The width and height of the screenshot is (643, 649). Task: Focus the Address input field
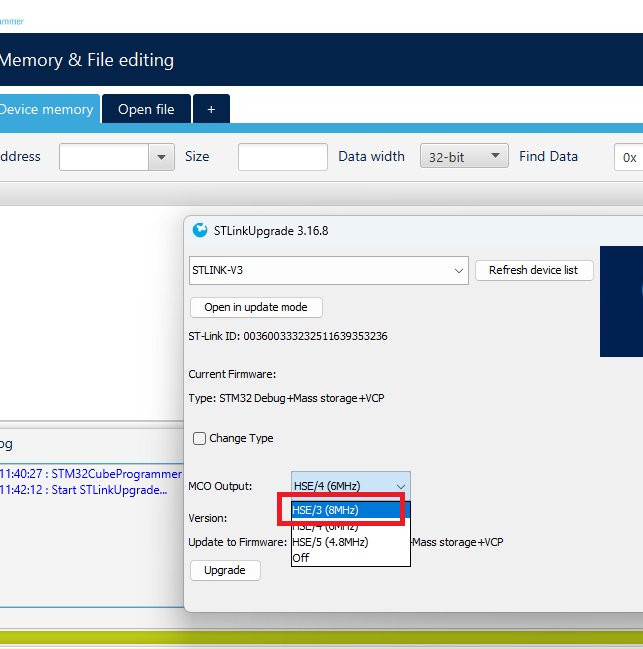(104, 157)
